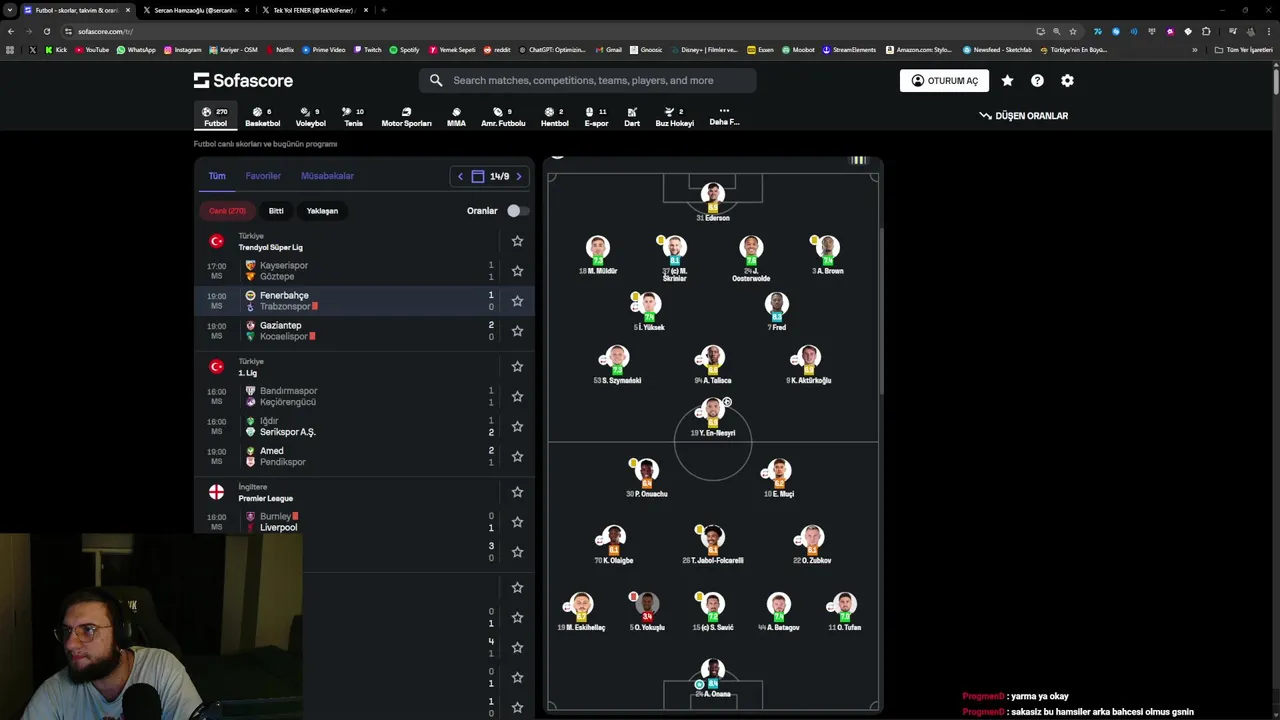
Task: Toggle the Oranlar switch
Action: [517, 211]
